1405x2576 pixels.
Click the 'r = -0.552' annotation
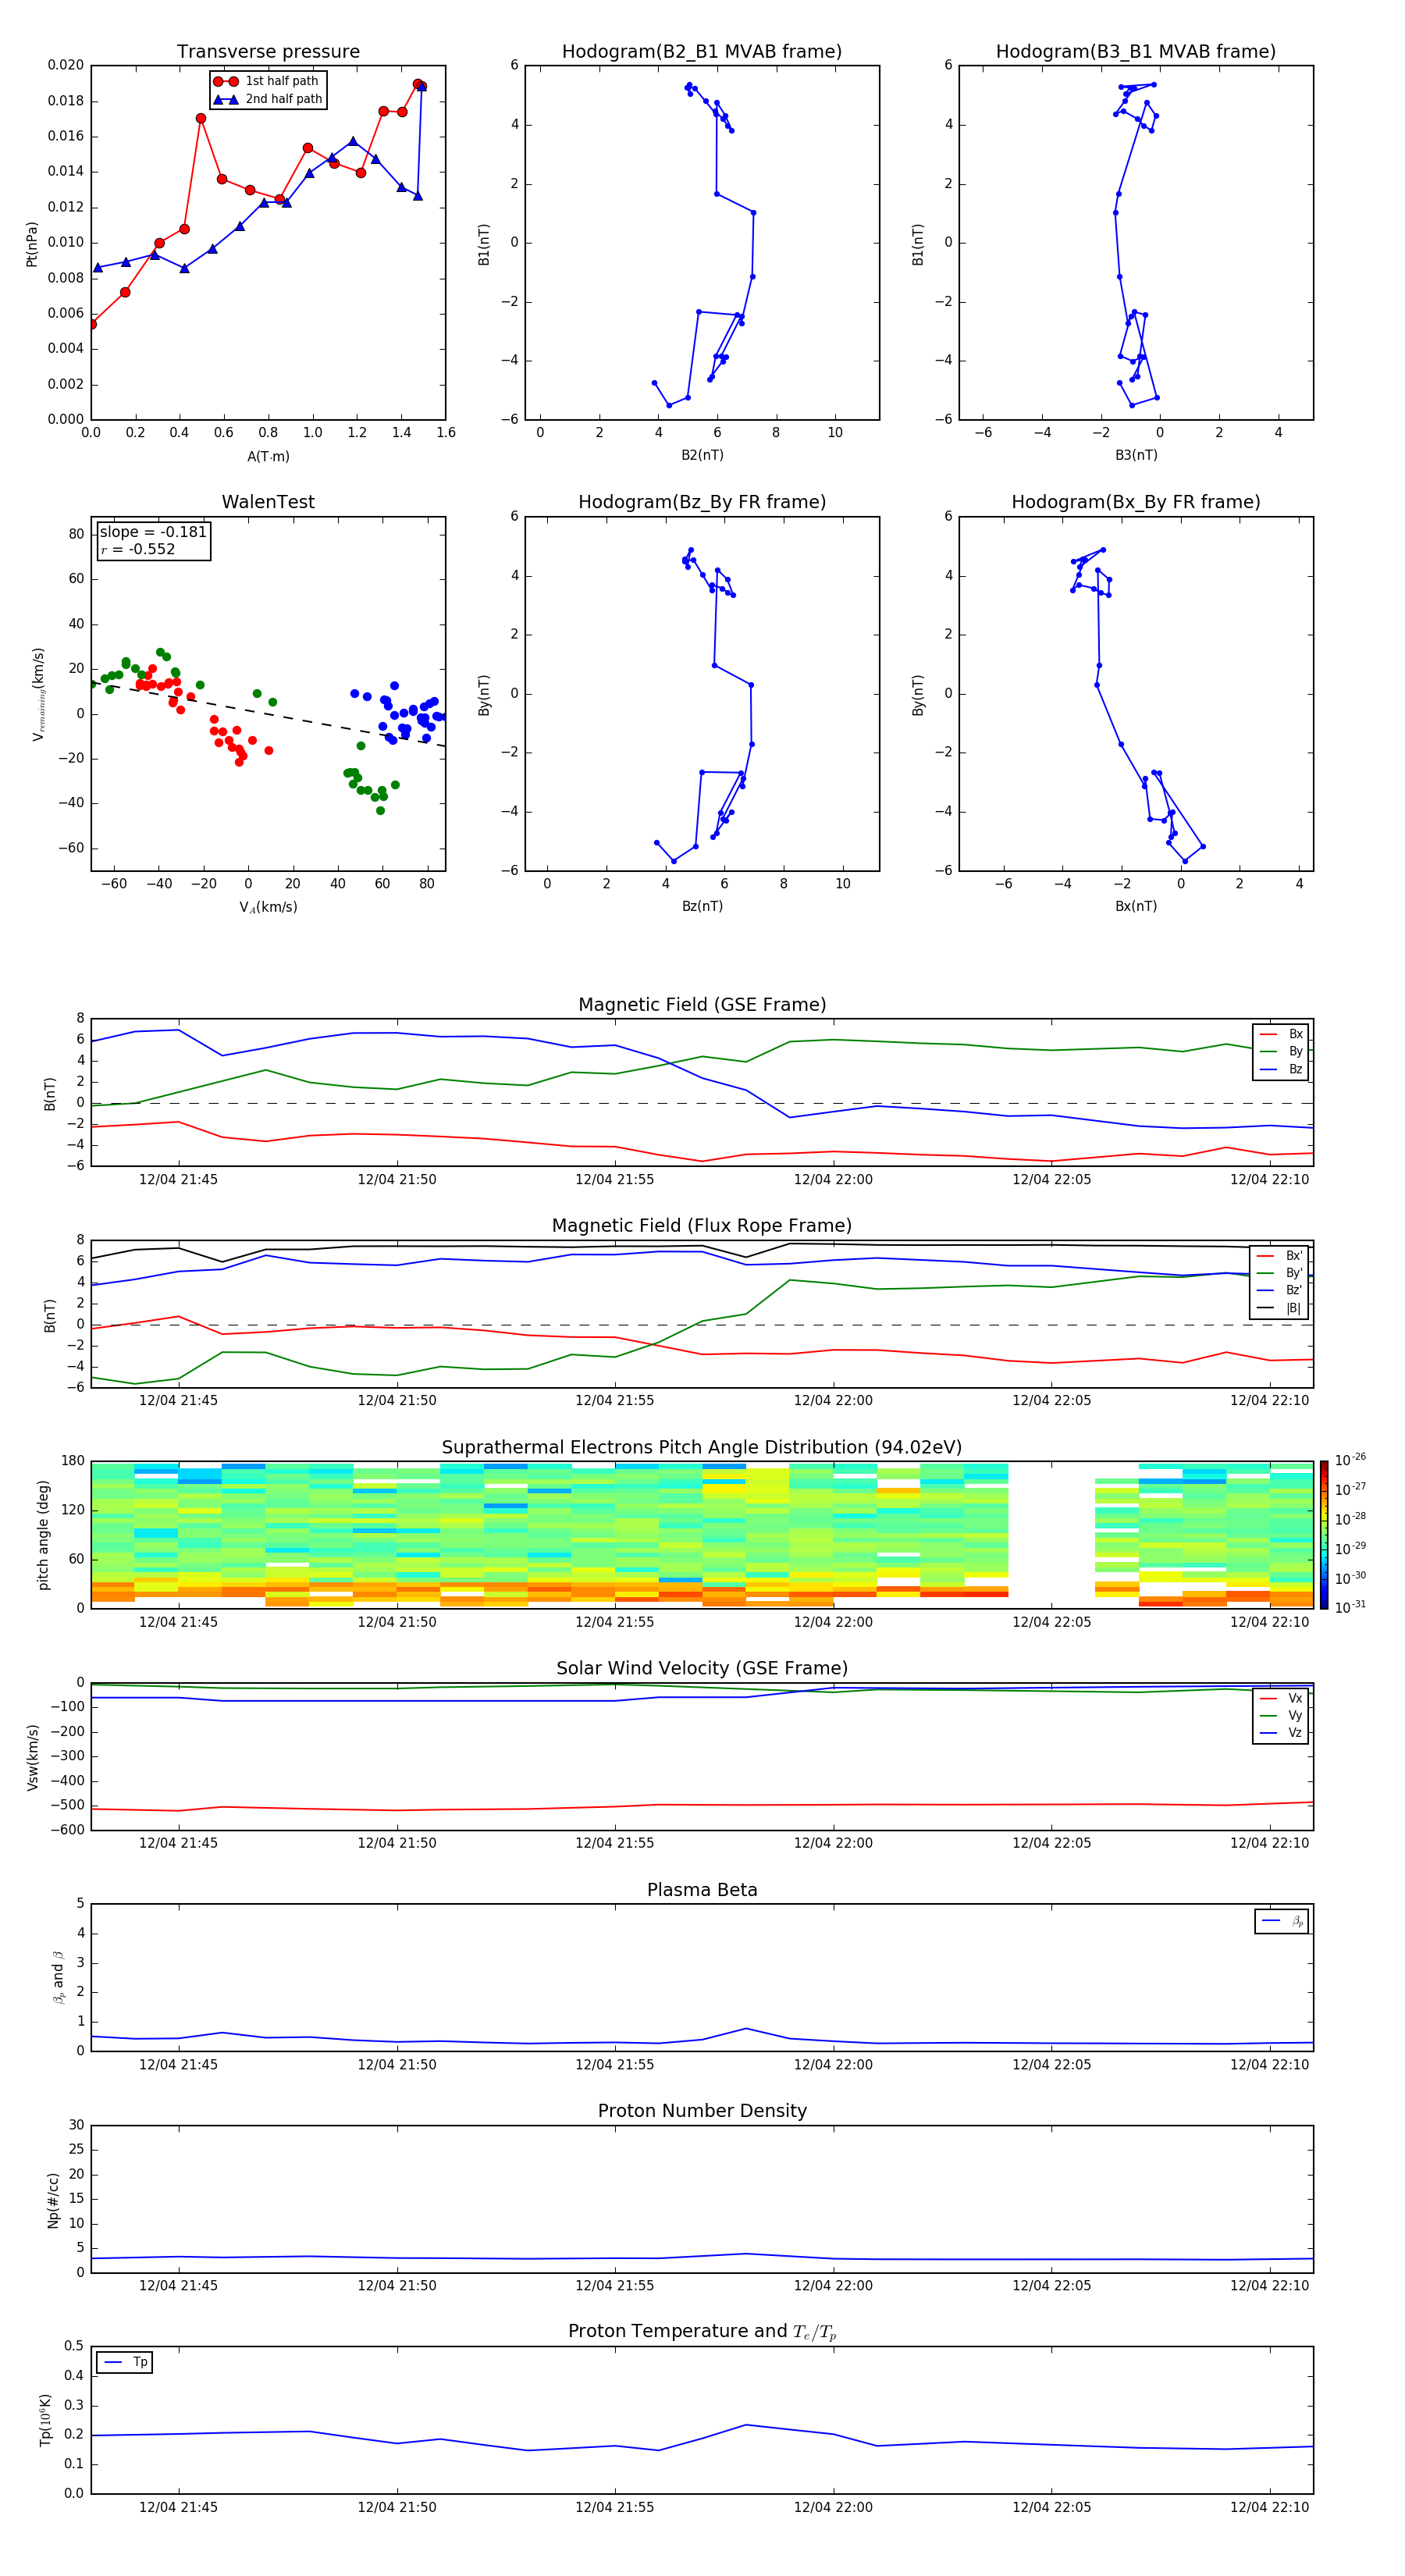click(138, 549)
